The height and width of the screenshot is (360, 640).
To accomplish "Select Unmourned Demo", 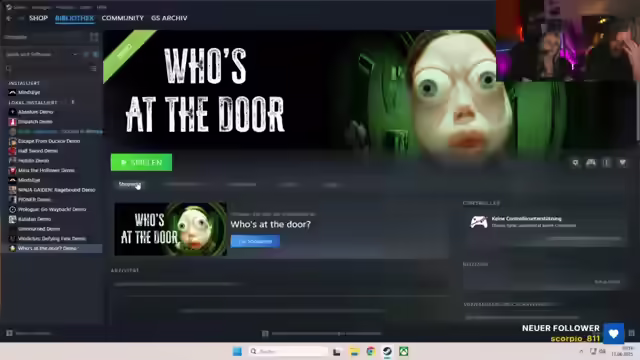I will point(39,229).
